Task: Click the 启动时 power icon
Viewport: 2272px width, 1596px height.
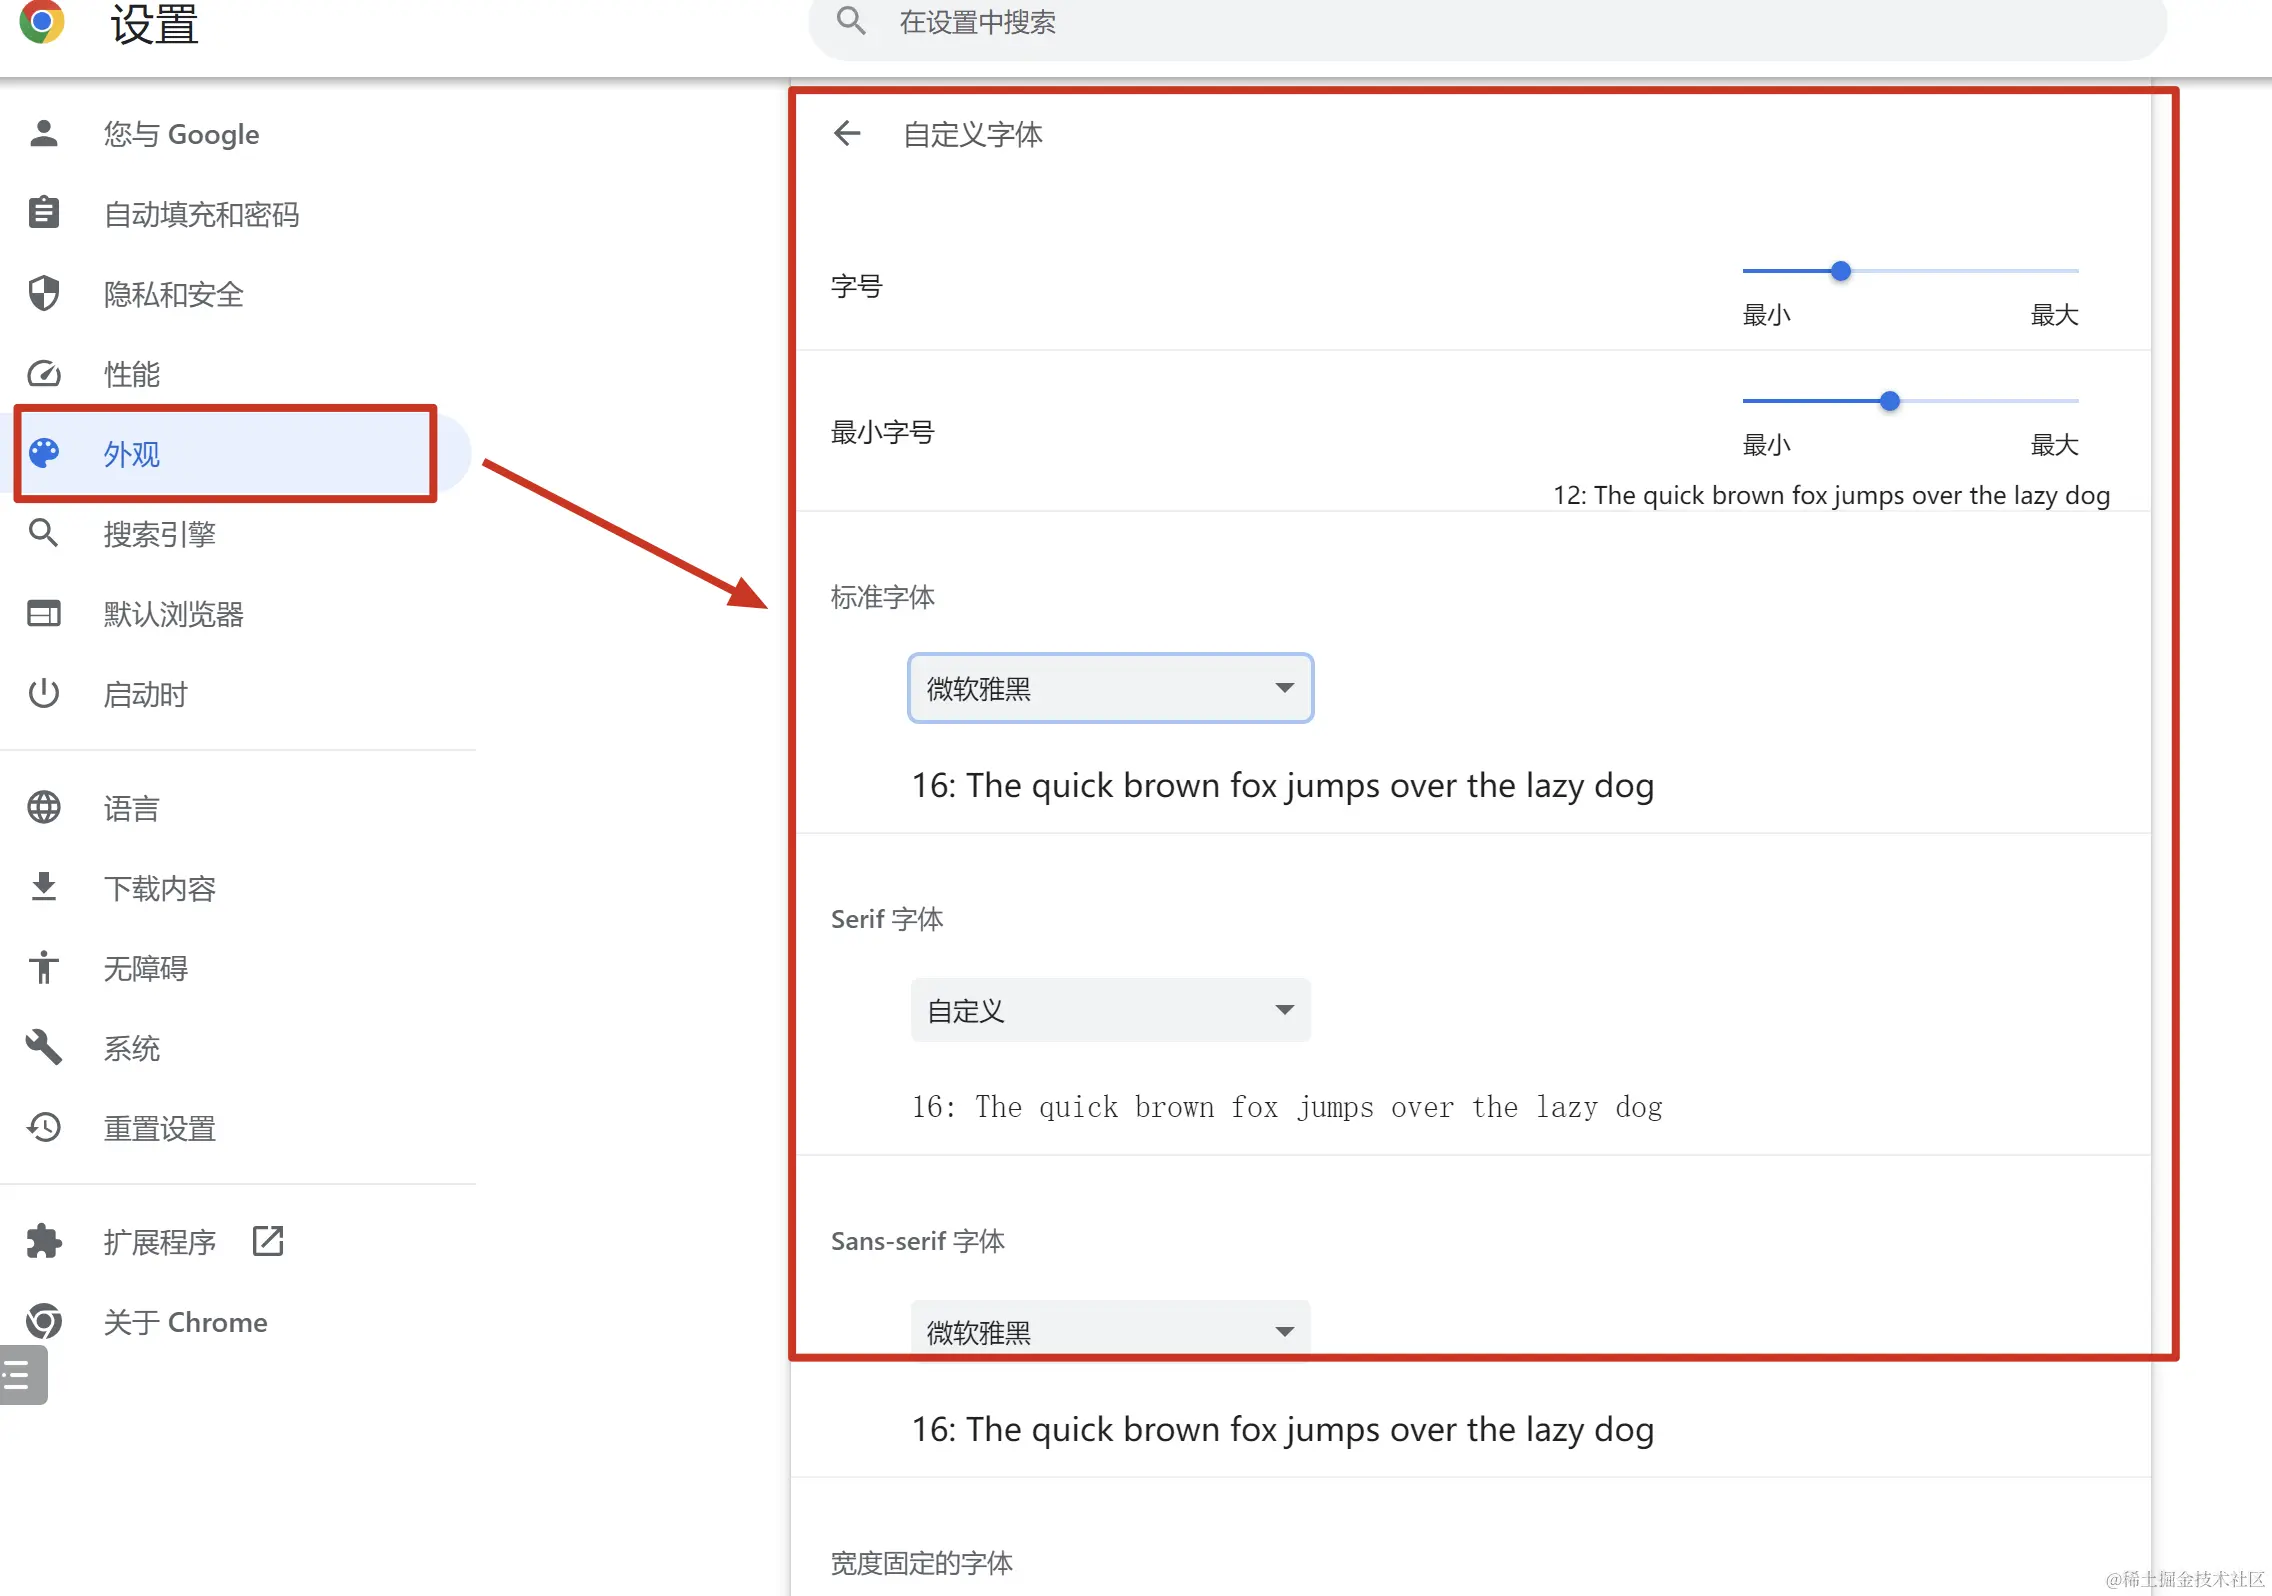Action: [44, 693]
